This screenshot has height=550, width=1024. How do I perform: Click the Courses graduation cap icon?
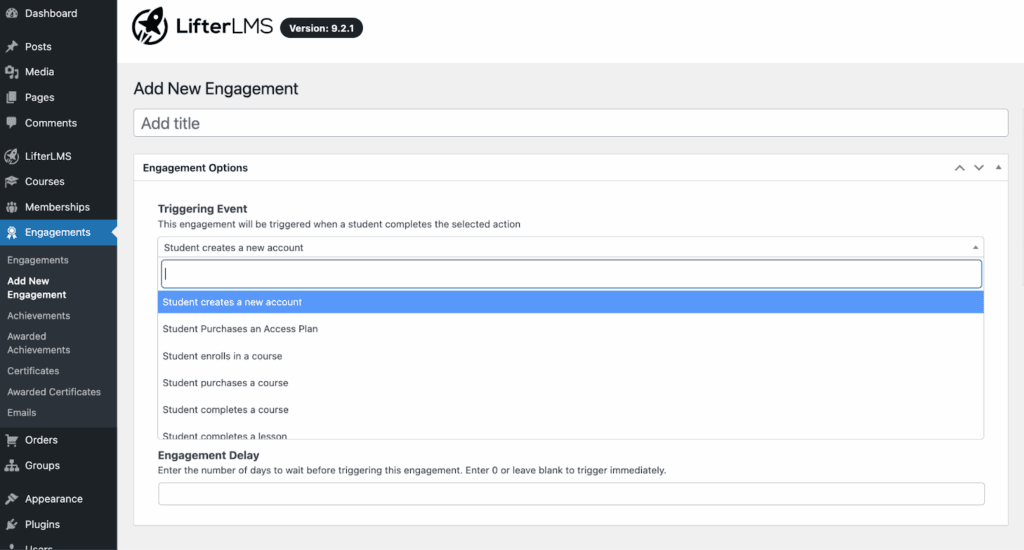[x=11, y=182]
